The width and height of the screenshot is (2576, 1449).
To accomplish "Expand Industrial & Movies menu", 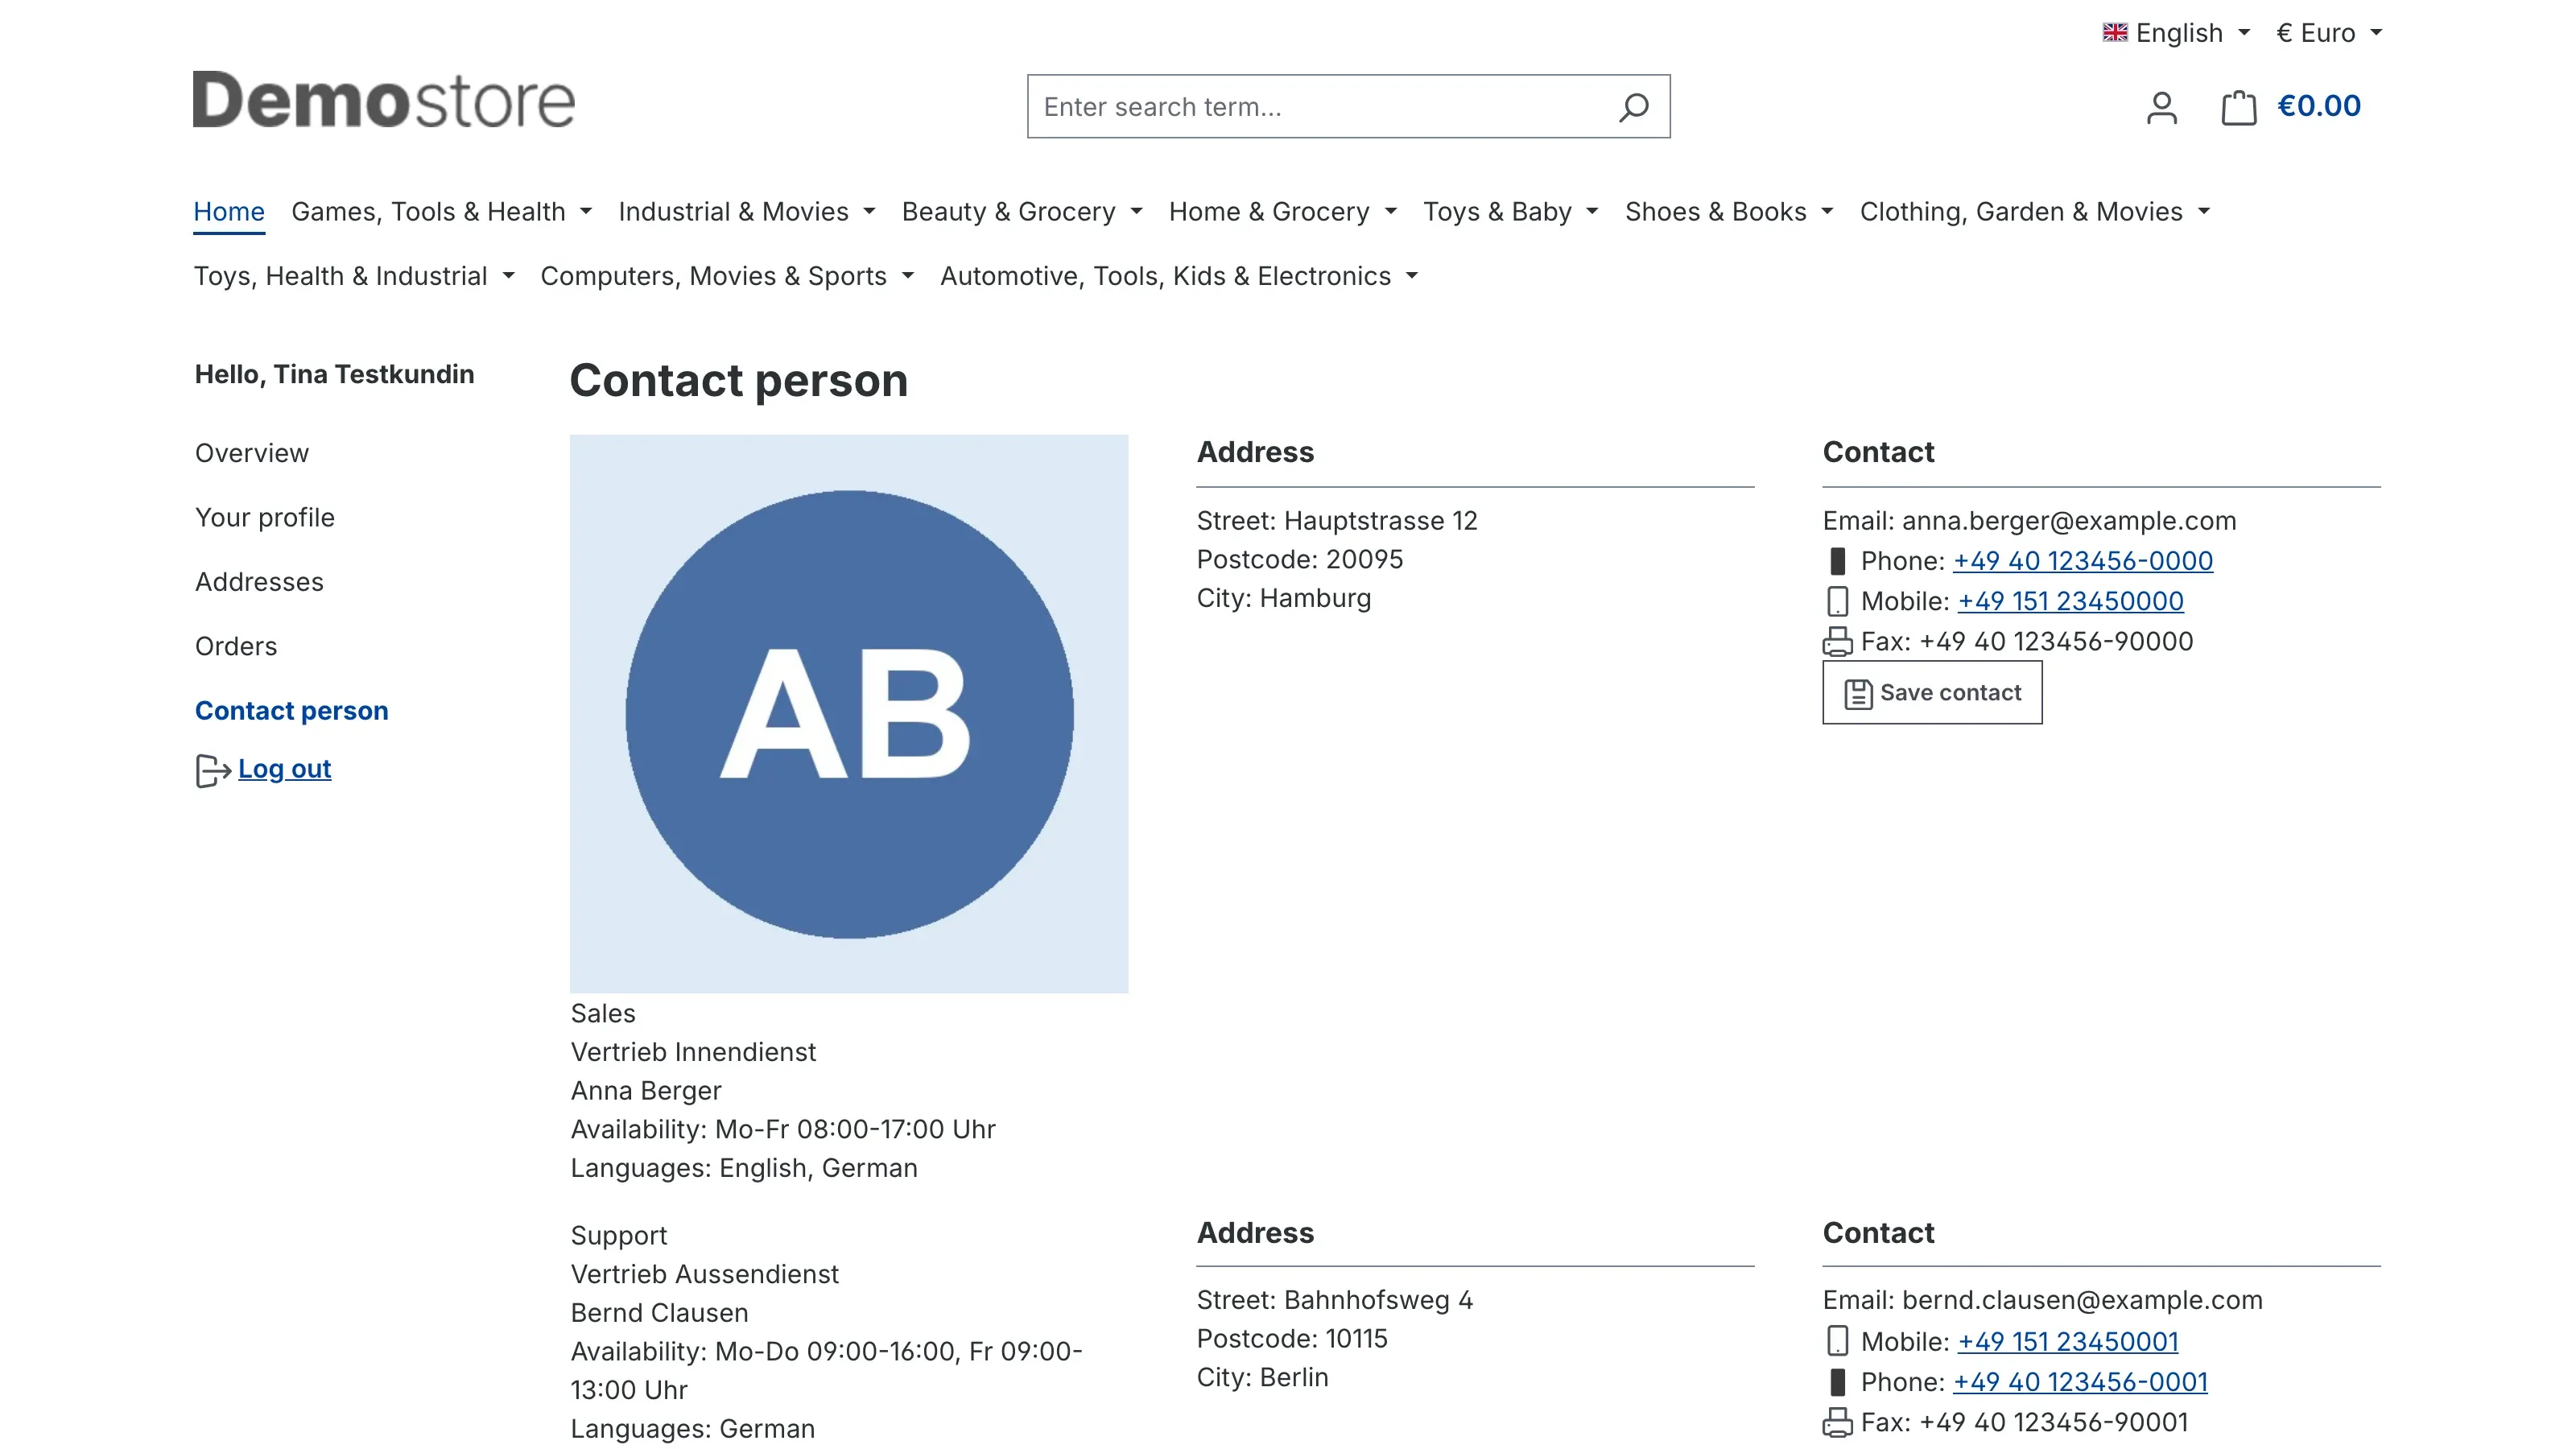I will pyautogui.click(x=746, y=212).
